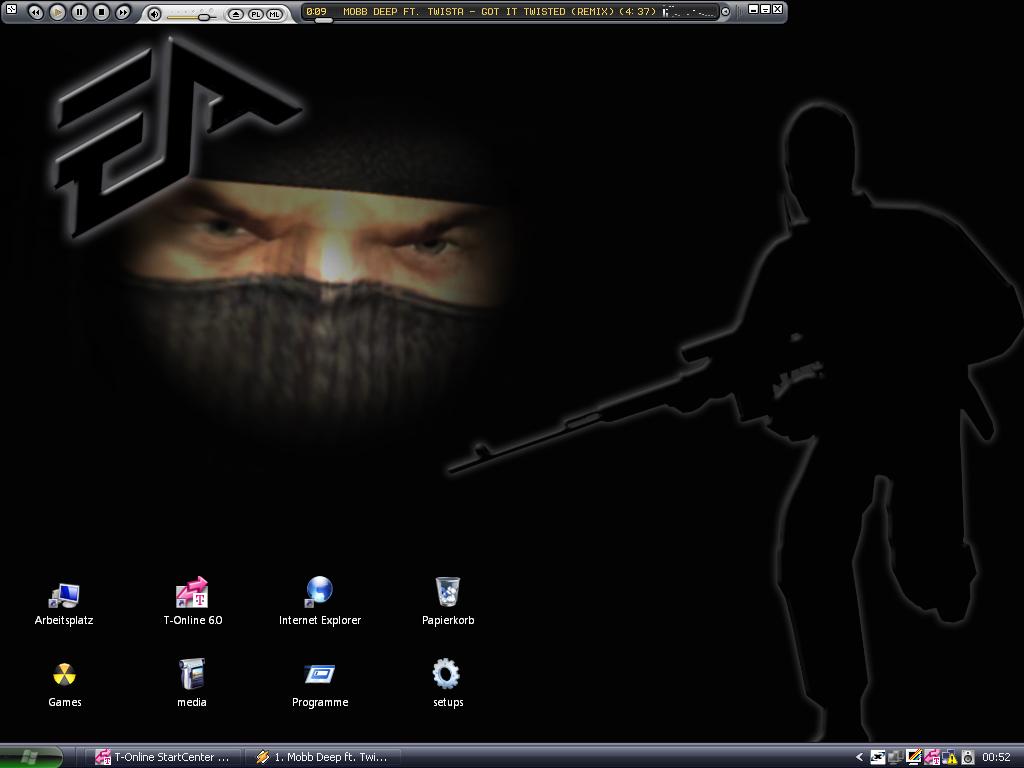Mute Winamp using the speaker icon
The image size is (1024, 768).
pyautogui.click(x=154, y=14)
